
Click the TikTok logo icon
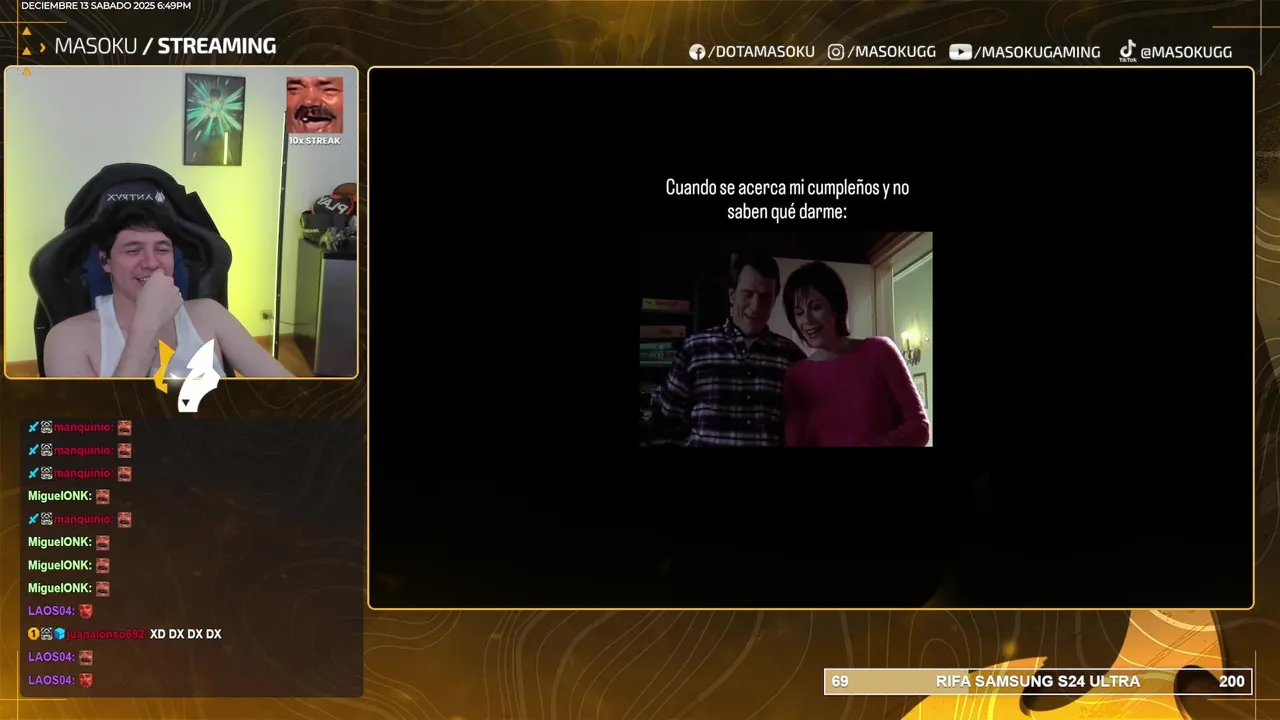[1127, 51]
